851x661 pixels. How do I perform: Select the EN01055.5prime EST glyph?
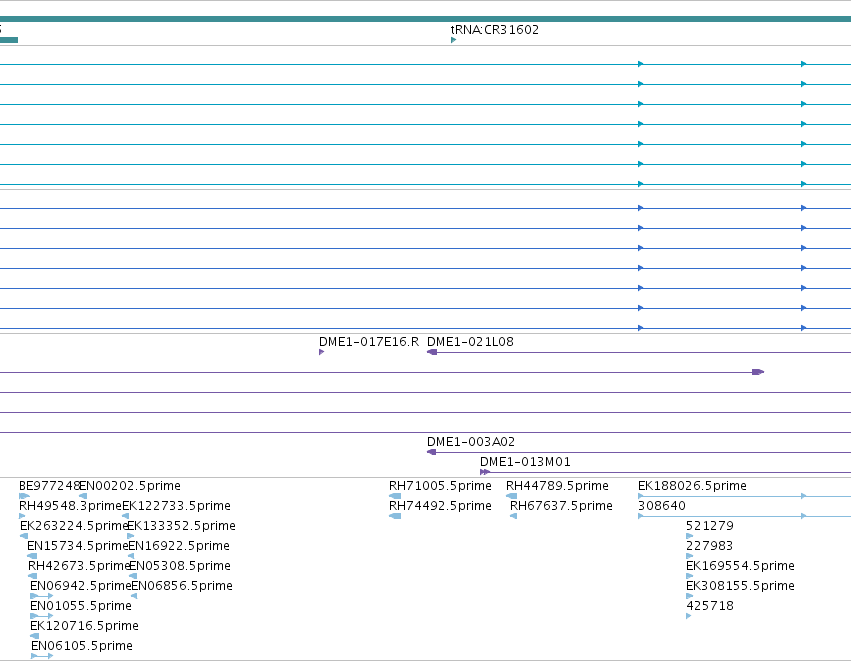click(42, 616)
